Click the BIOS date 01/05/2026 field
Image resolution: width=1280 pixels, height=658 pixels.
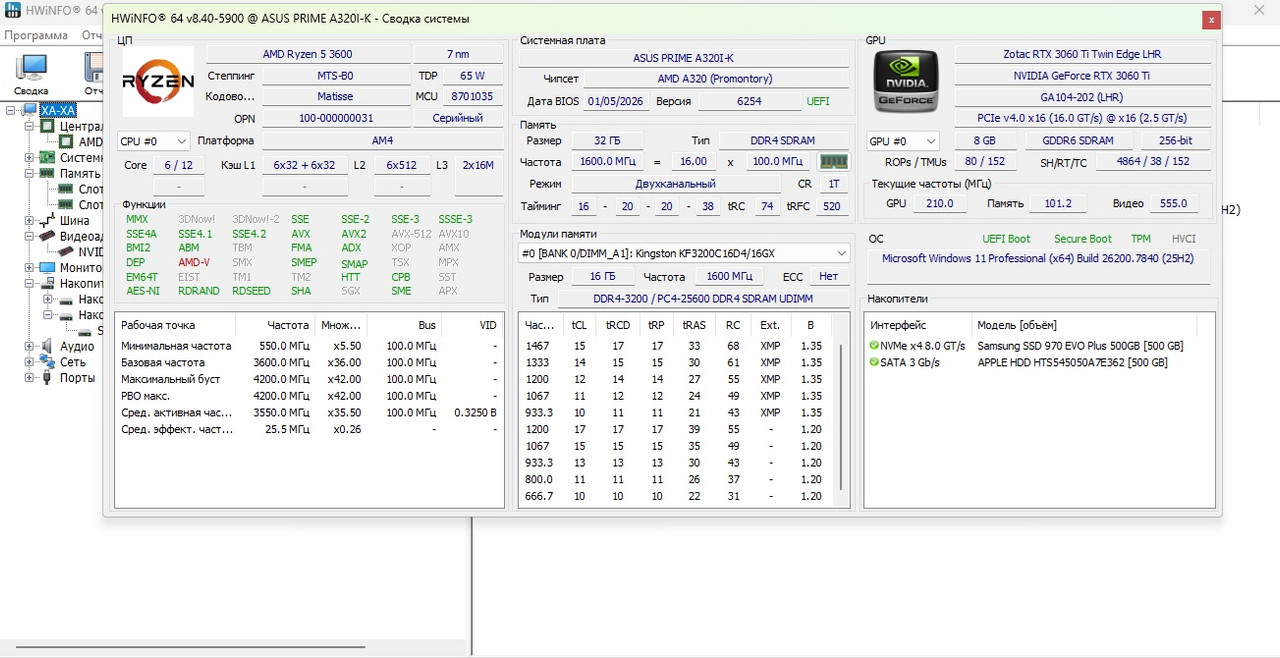(x=616, y=101)
